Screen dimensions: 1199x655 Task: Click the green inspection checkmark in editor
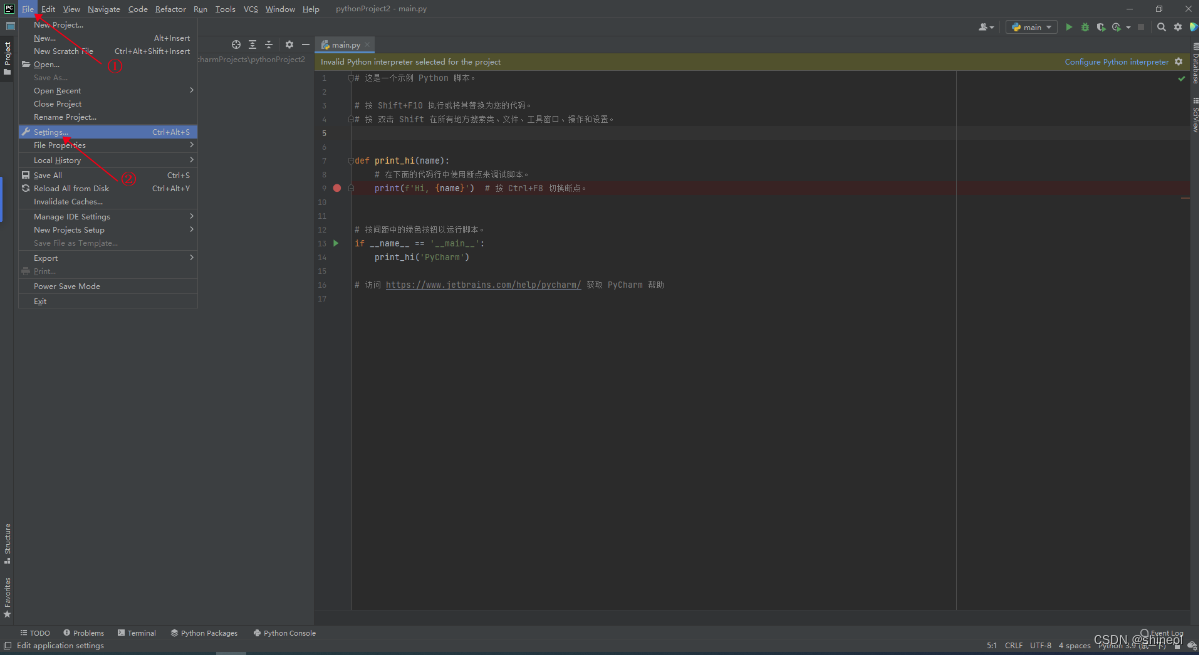1181,78
